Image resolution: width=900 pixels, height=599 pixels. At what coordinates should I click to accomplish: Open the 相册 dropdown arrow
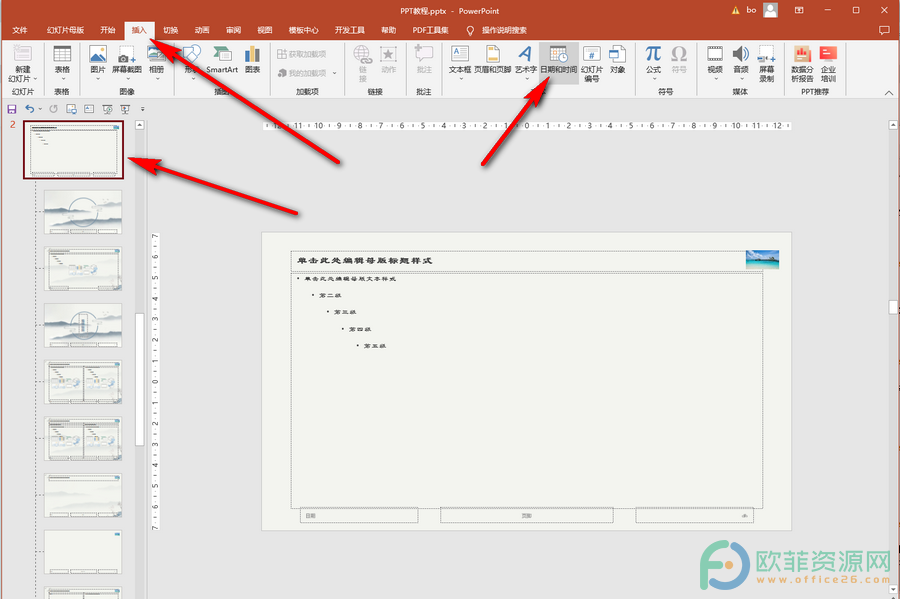(156, 79)
